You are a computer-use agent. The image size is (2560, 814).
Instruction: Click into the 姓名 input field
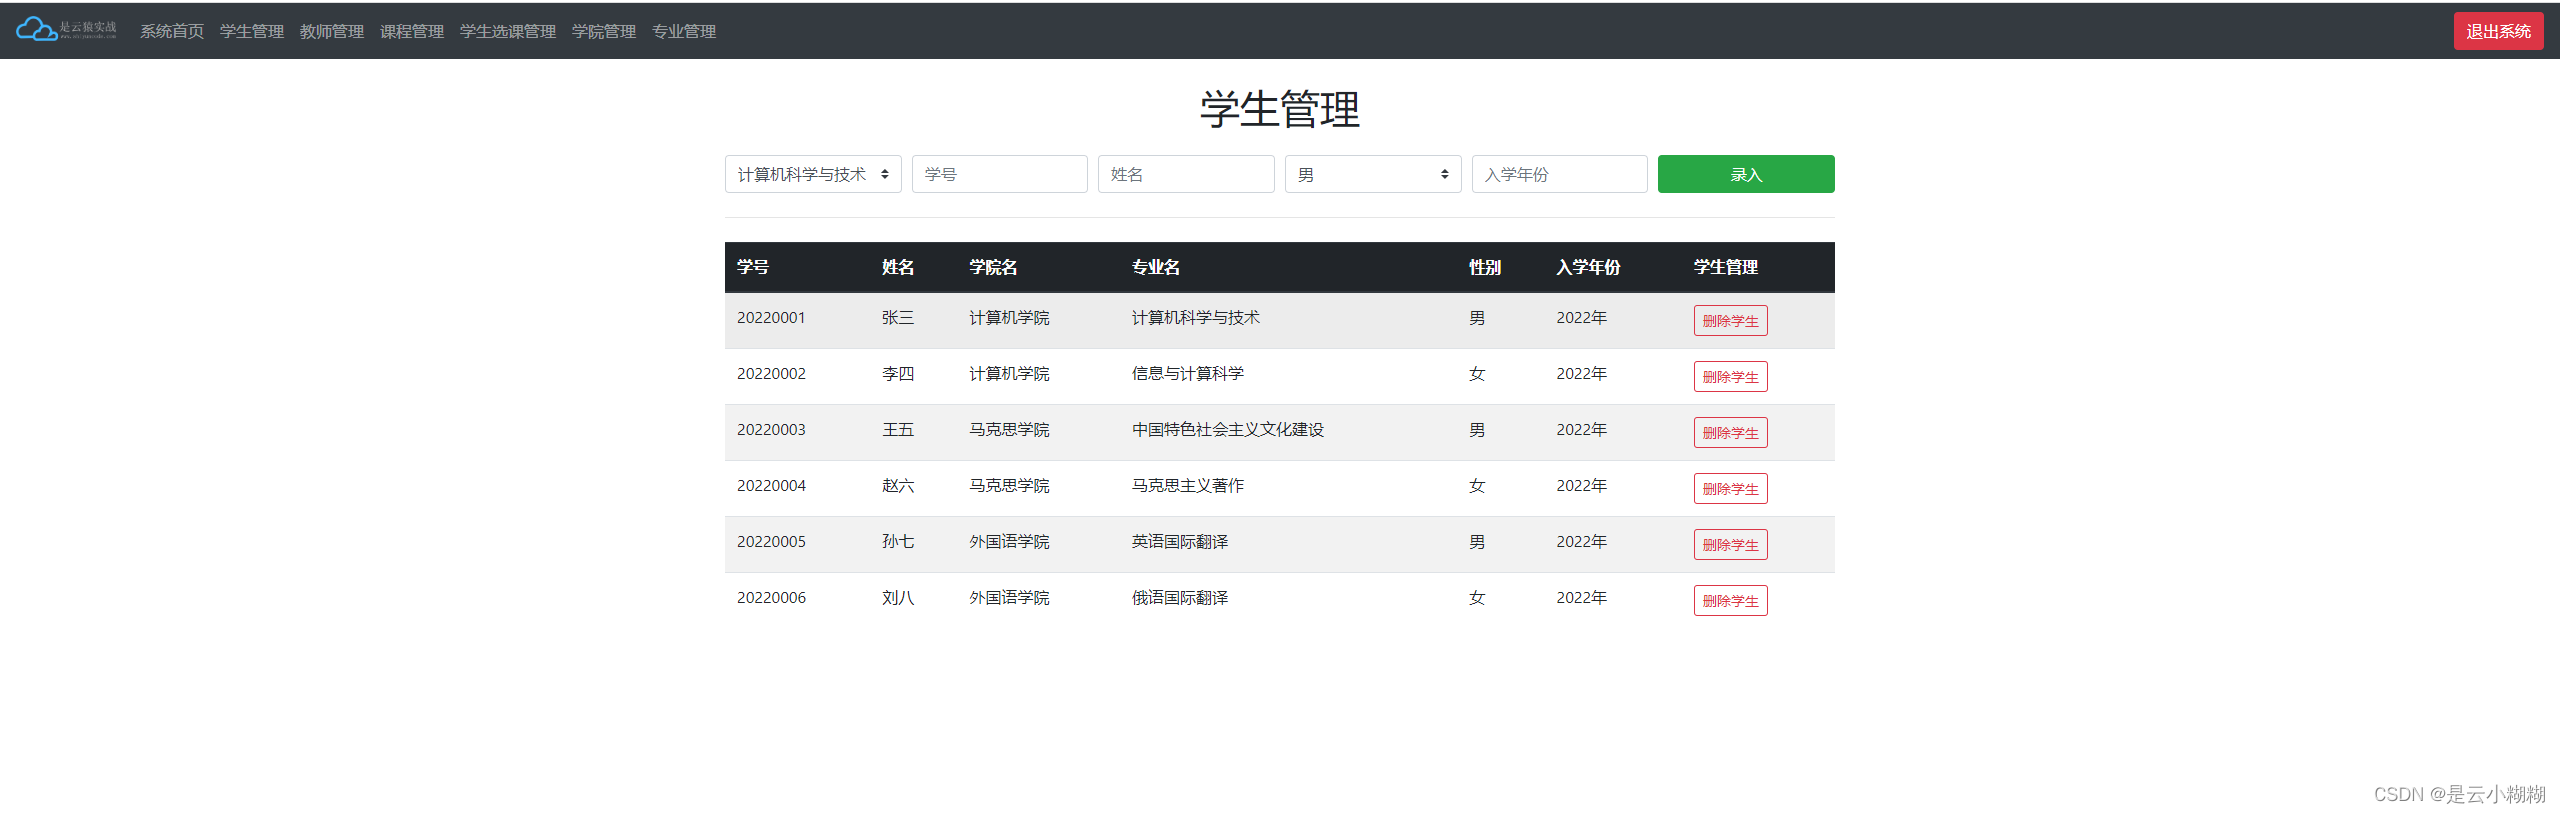(x=1186, y=174)
